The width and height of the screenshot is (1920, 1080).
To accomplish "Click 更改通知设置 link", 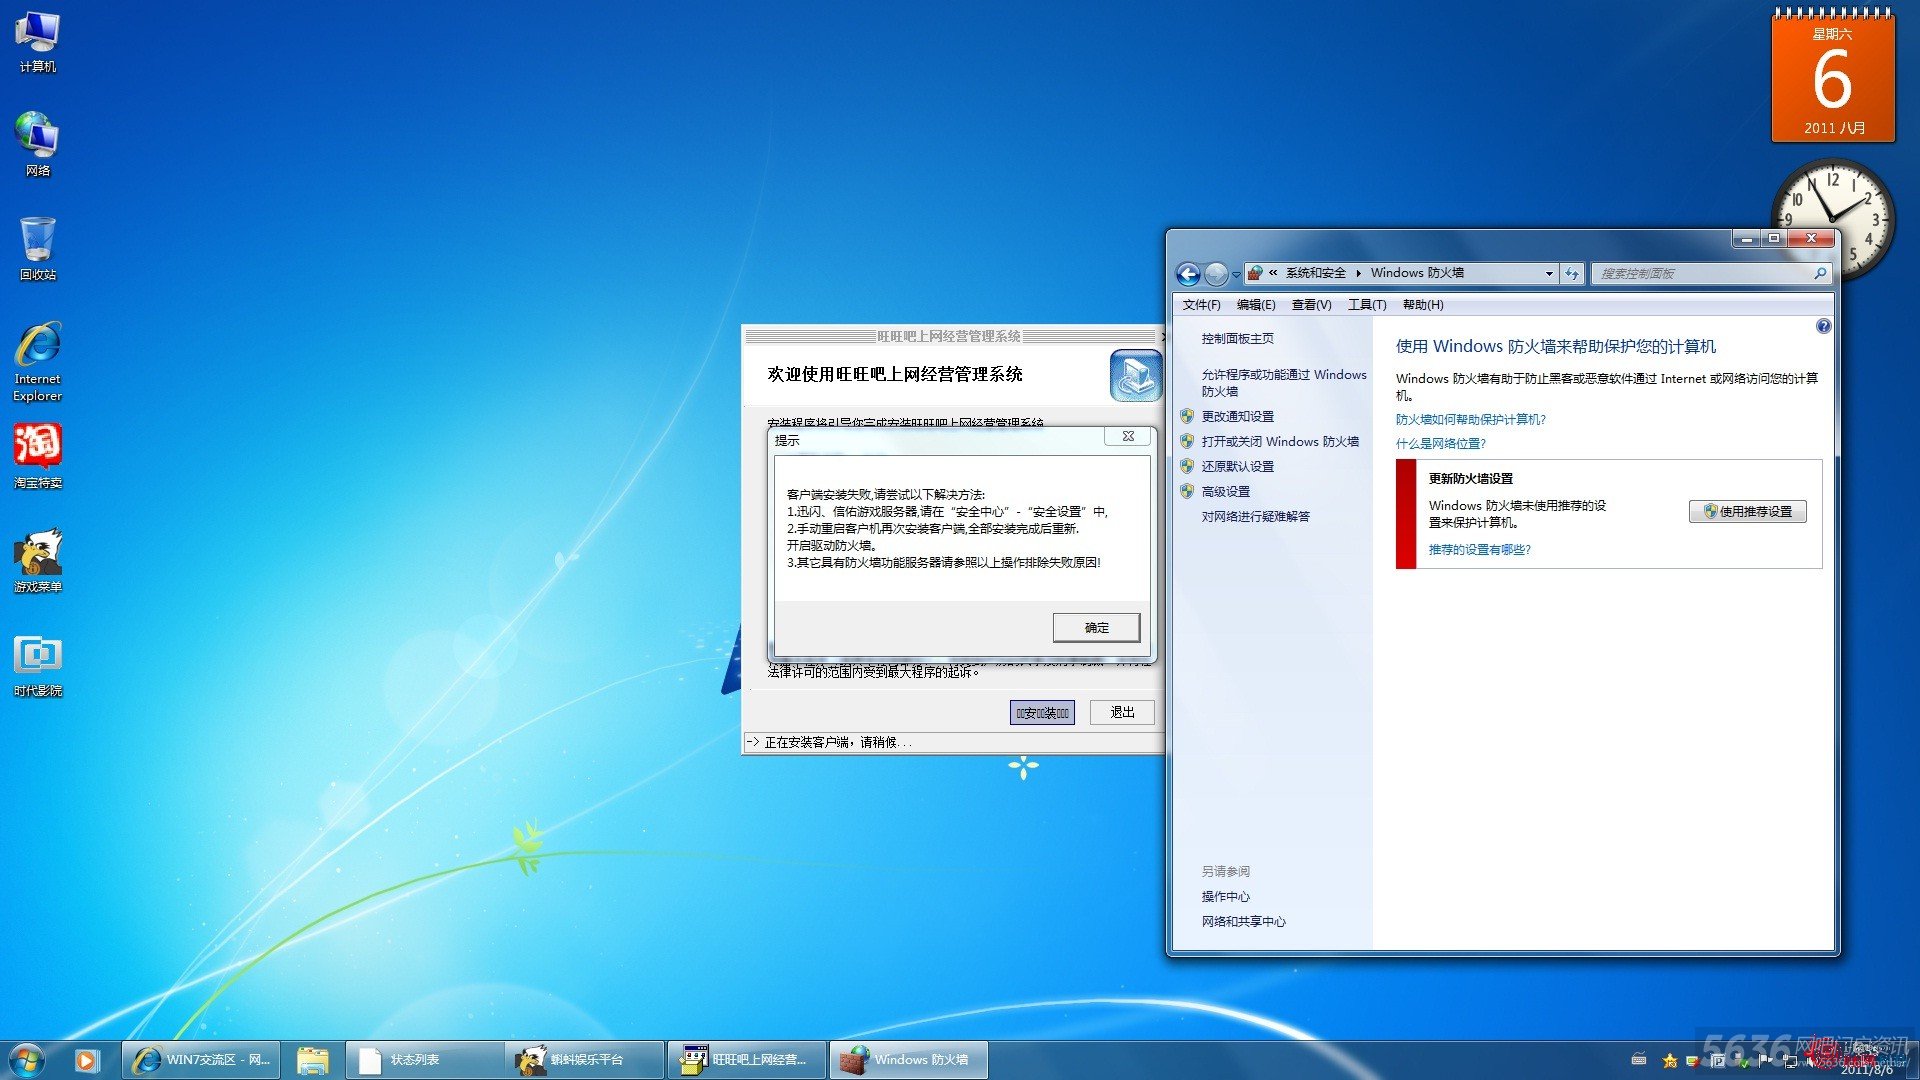I will click(x=1237, y=417).
